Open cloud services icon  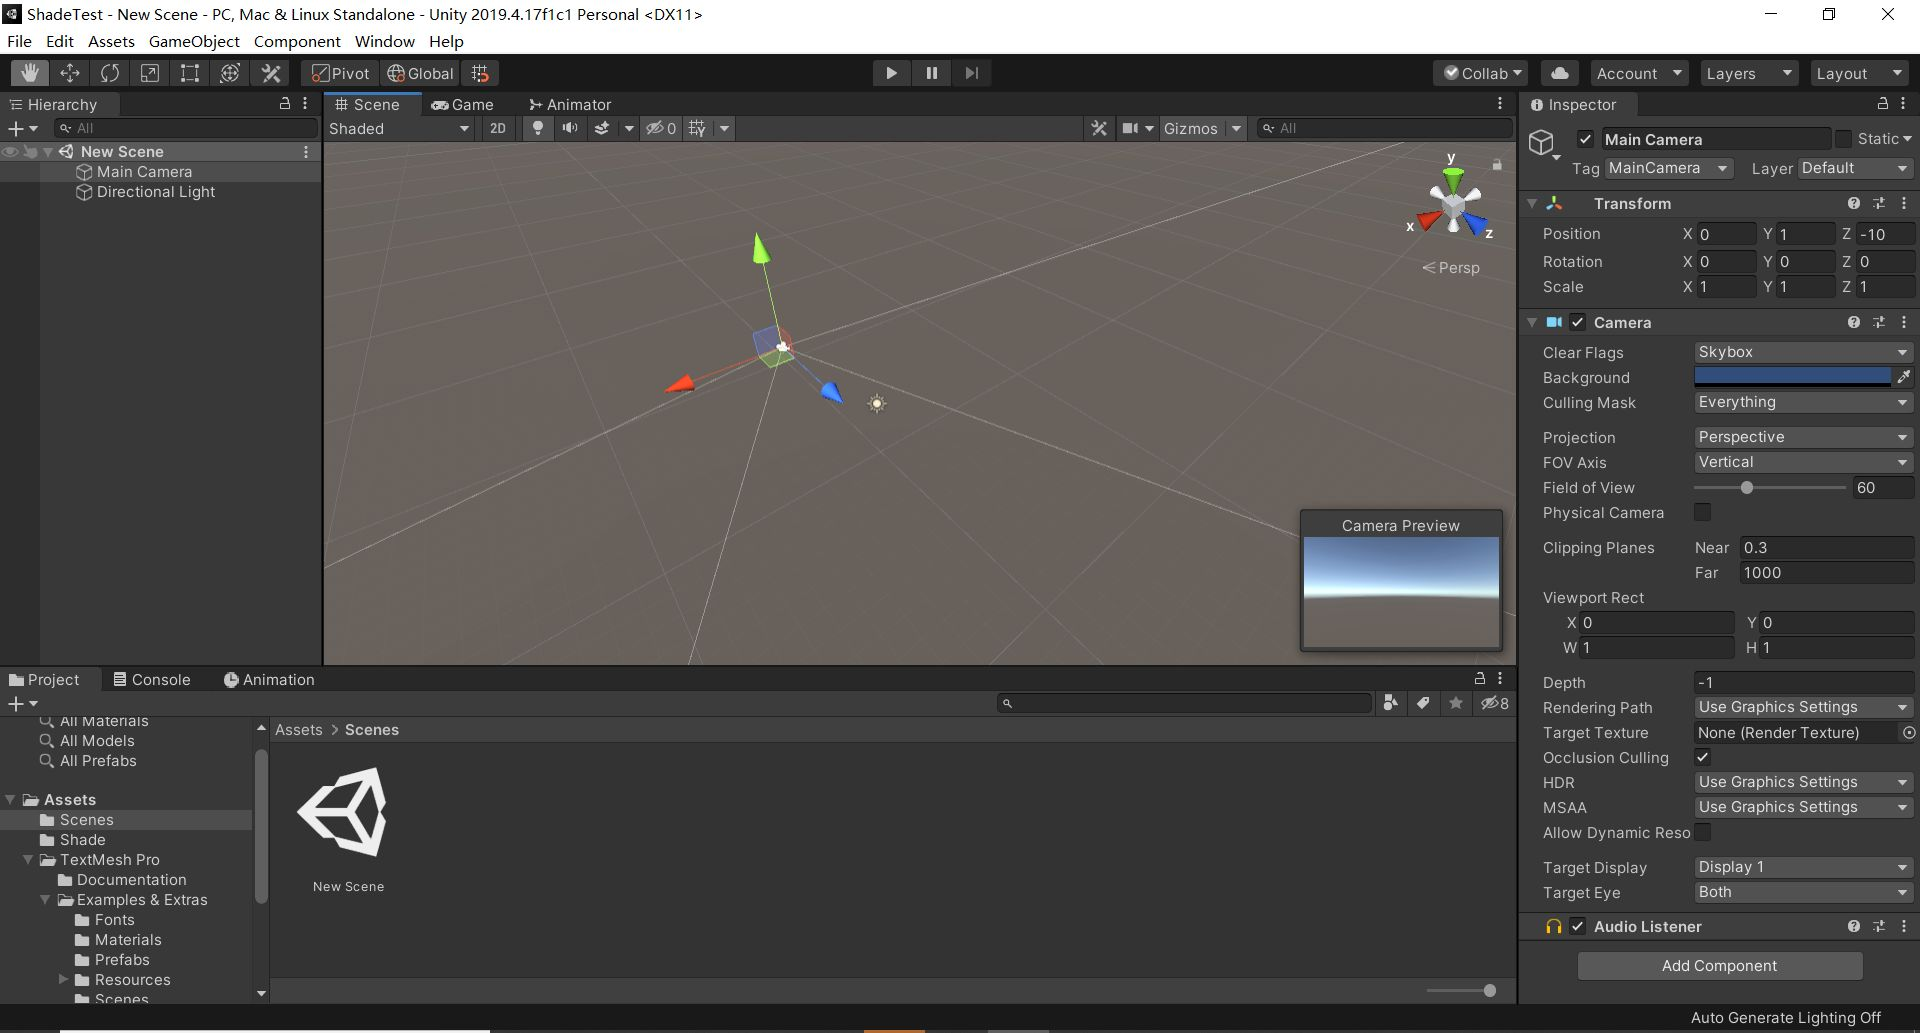(x=1559, y=73)
